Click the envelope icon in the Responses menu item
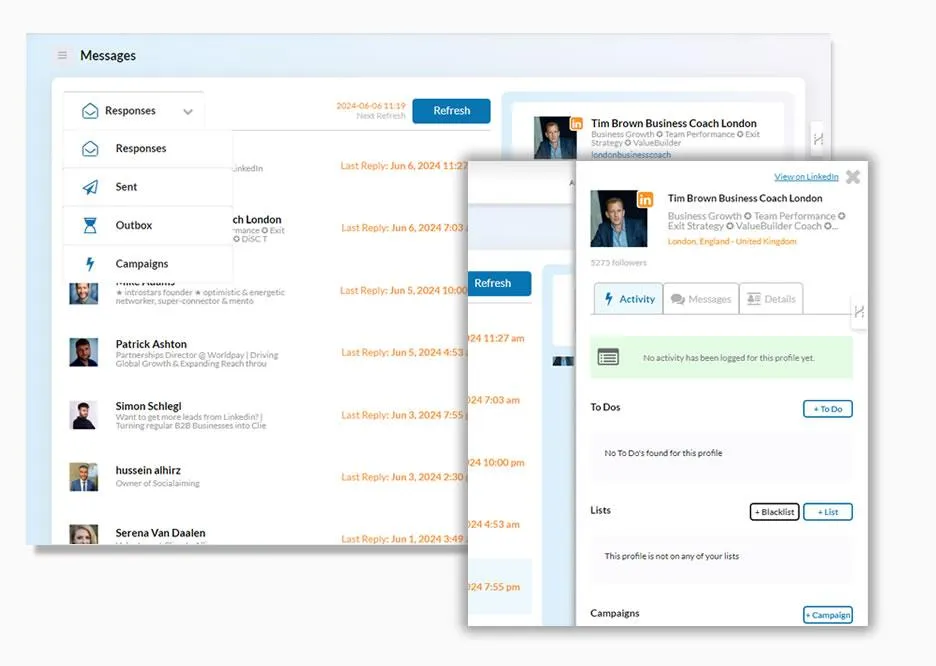This screenshot has height=666, width=936. coord(90,149)
